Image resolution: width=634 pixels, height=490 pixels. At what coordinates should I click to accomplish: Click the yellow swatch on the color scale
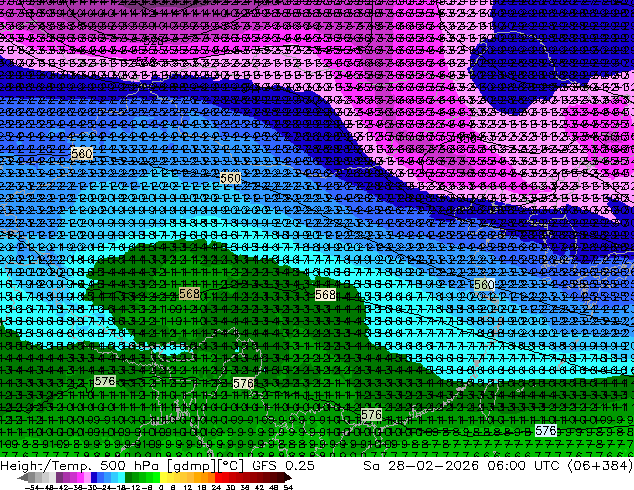click(163, 477)
